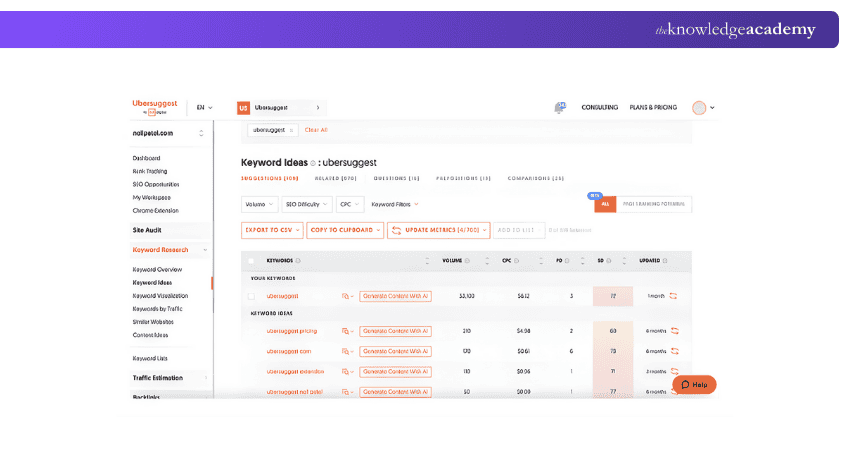The height and width of the screenshot is (450, 850).
Task: Switch to the PREPOSITIONS tab
Action: click(x=463, y=178)
